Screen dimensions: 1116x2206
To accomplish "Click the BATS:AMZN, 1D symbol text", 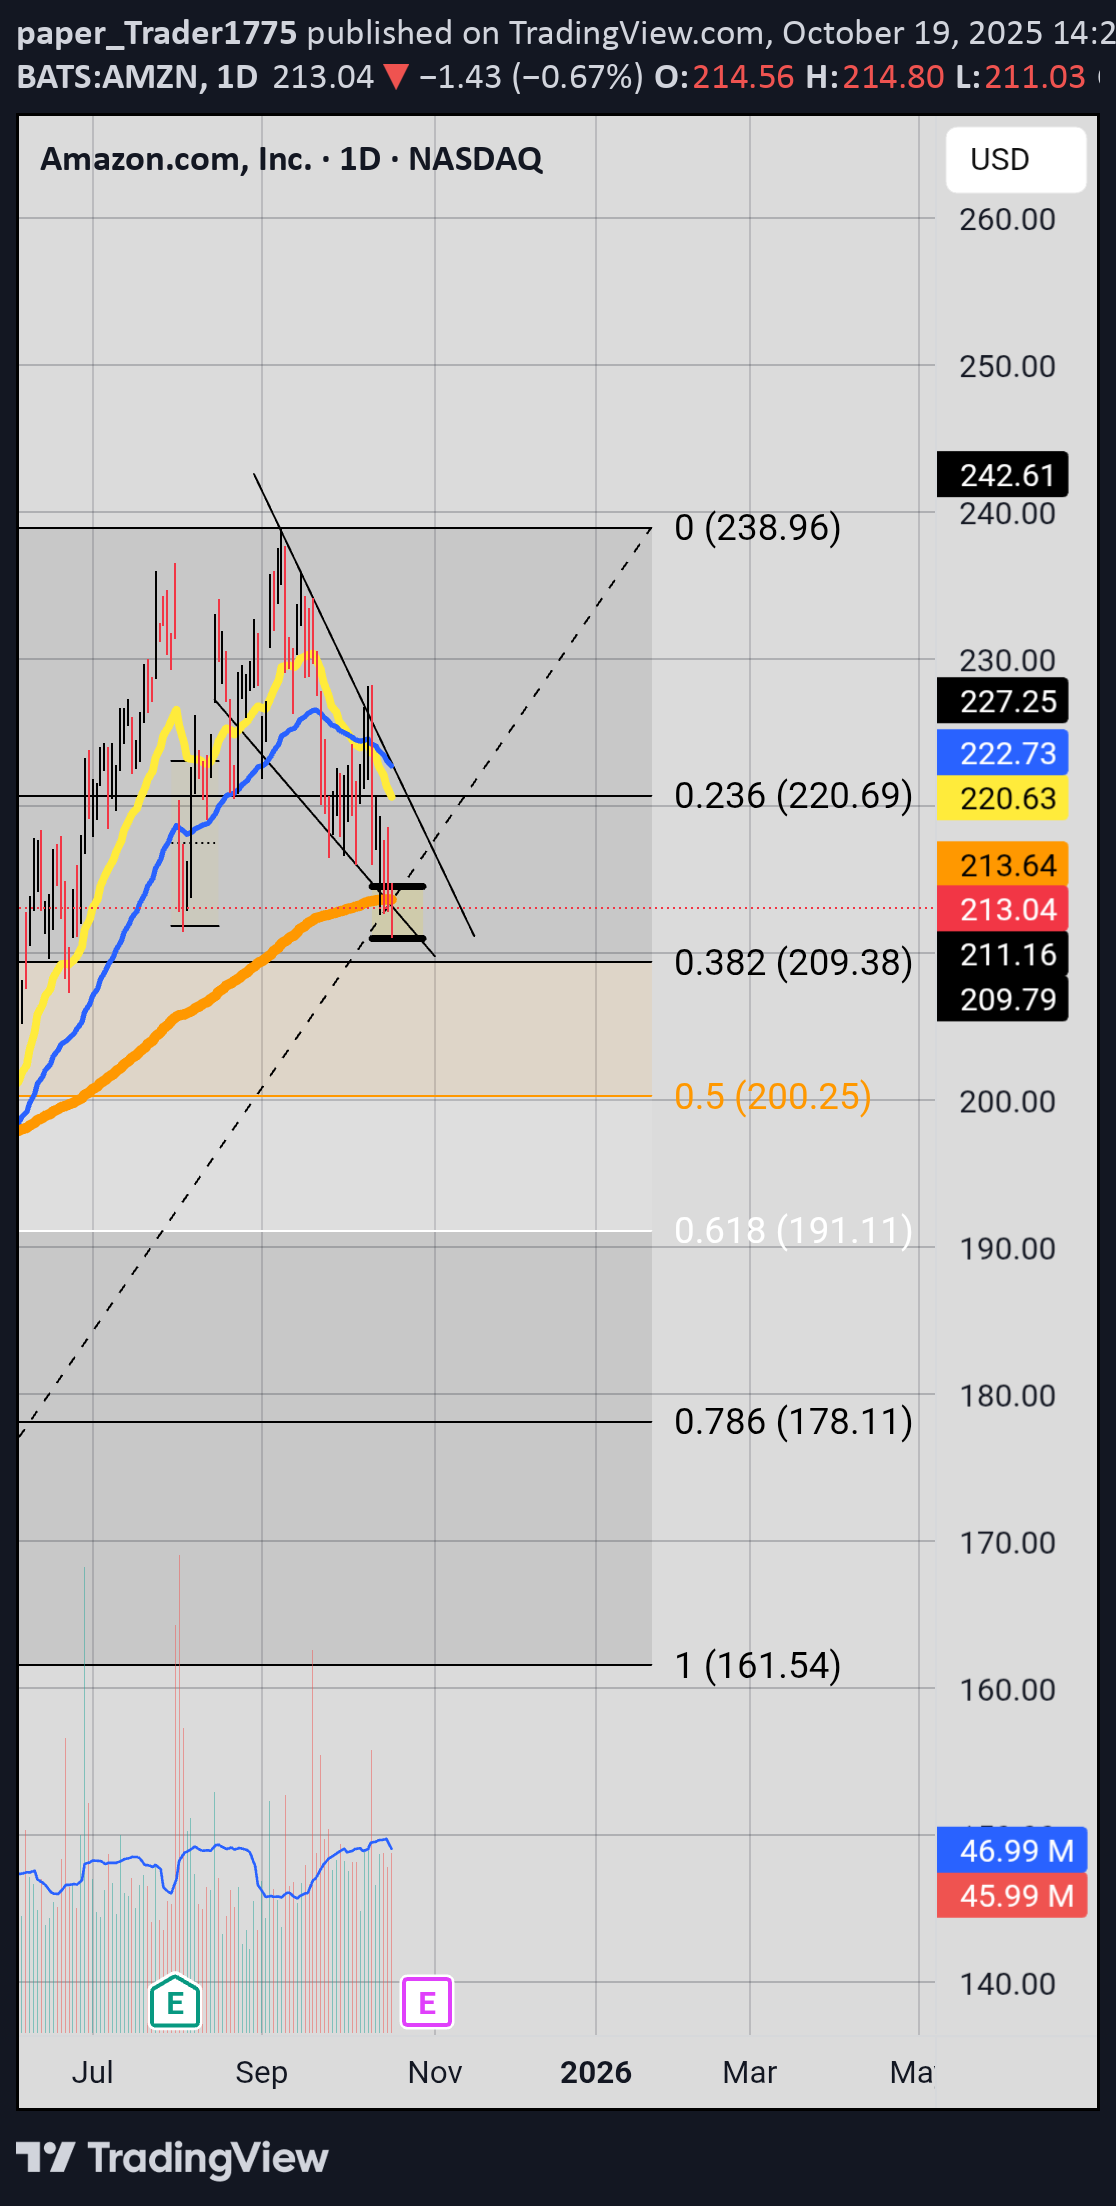I will coord(138,76).
